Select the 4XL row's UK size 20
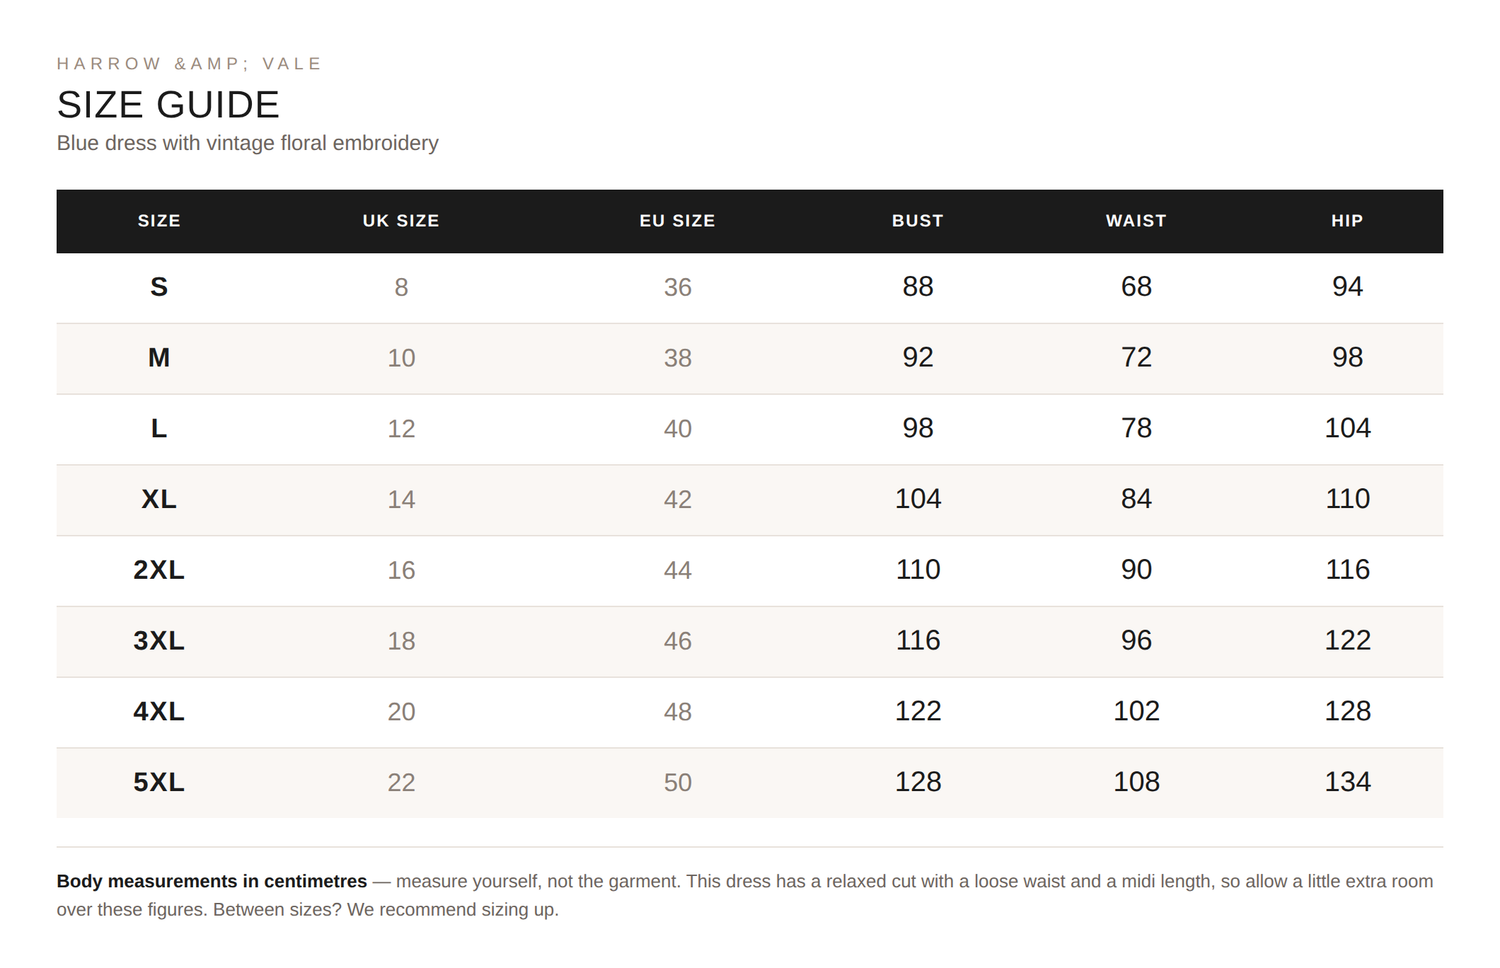This screenshot has width=1500, height=968. (x=401, y=712)
